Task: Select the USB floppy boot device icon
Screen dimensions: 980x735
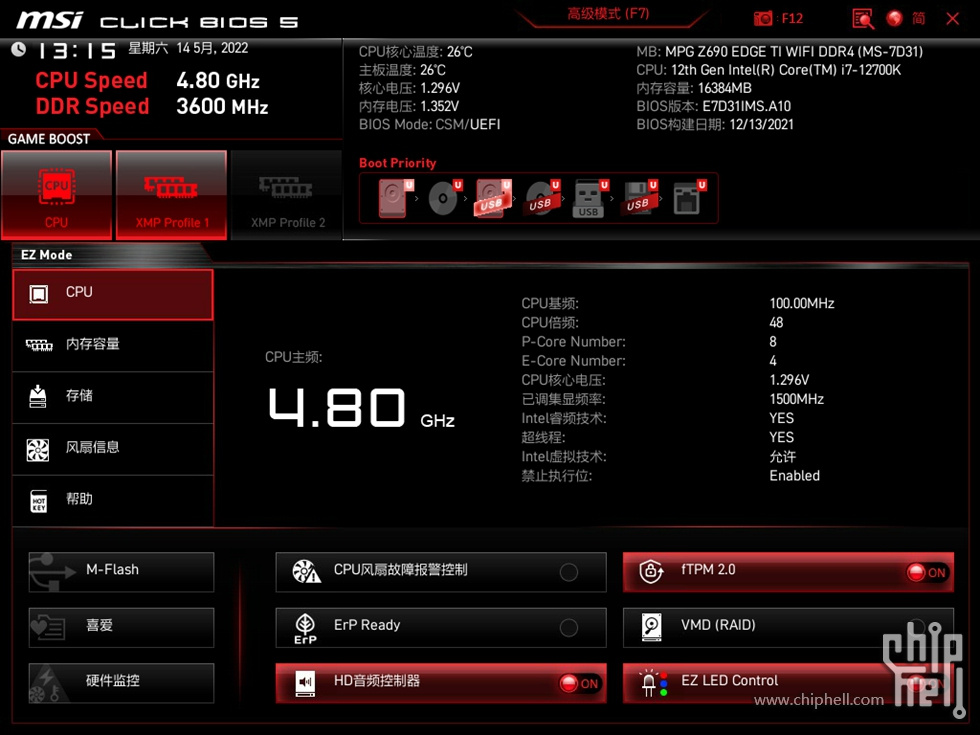Action: [x=639, y=198]
